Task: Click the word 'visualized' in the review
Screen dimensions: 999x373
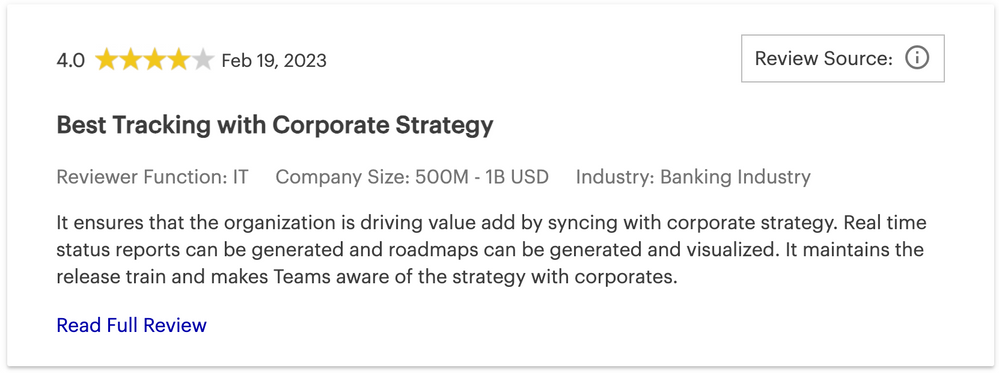Action: (x=719, y=250)
